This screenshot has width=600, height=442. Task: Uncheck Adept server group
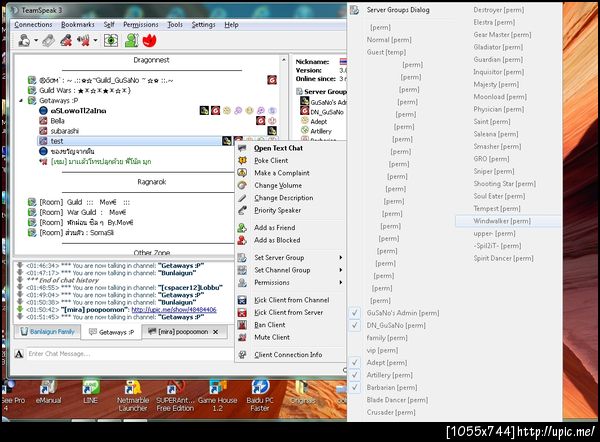355,362
